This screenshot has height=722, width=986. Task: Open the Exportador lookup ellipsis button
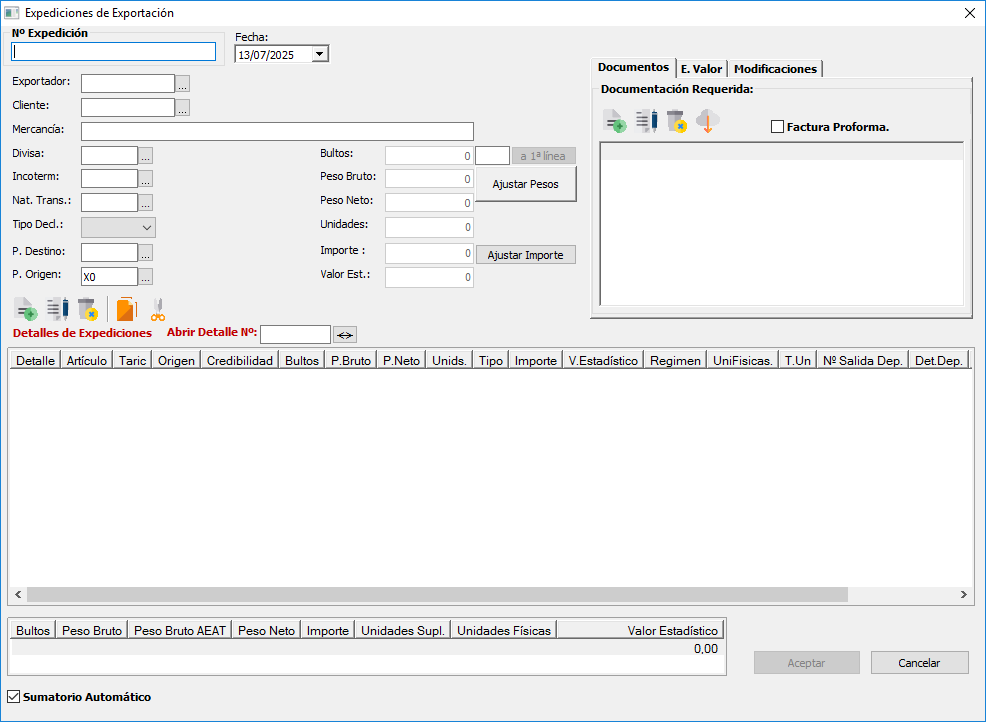(x=182, y=84)
